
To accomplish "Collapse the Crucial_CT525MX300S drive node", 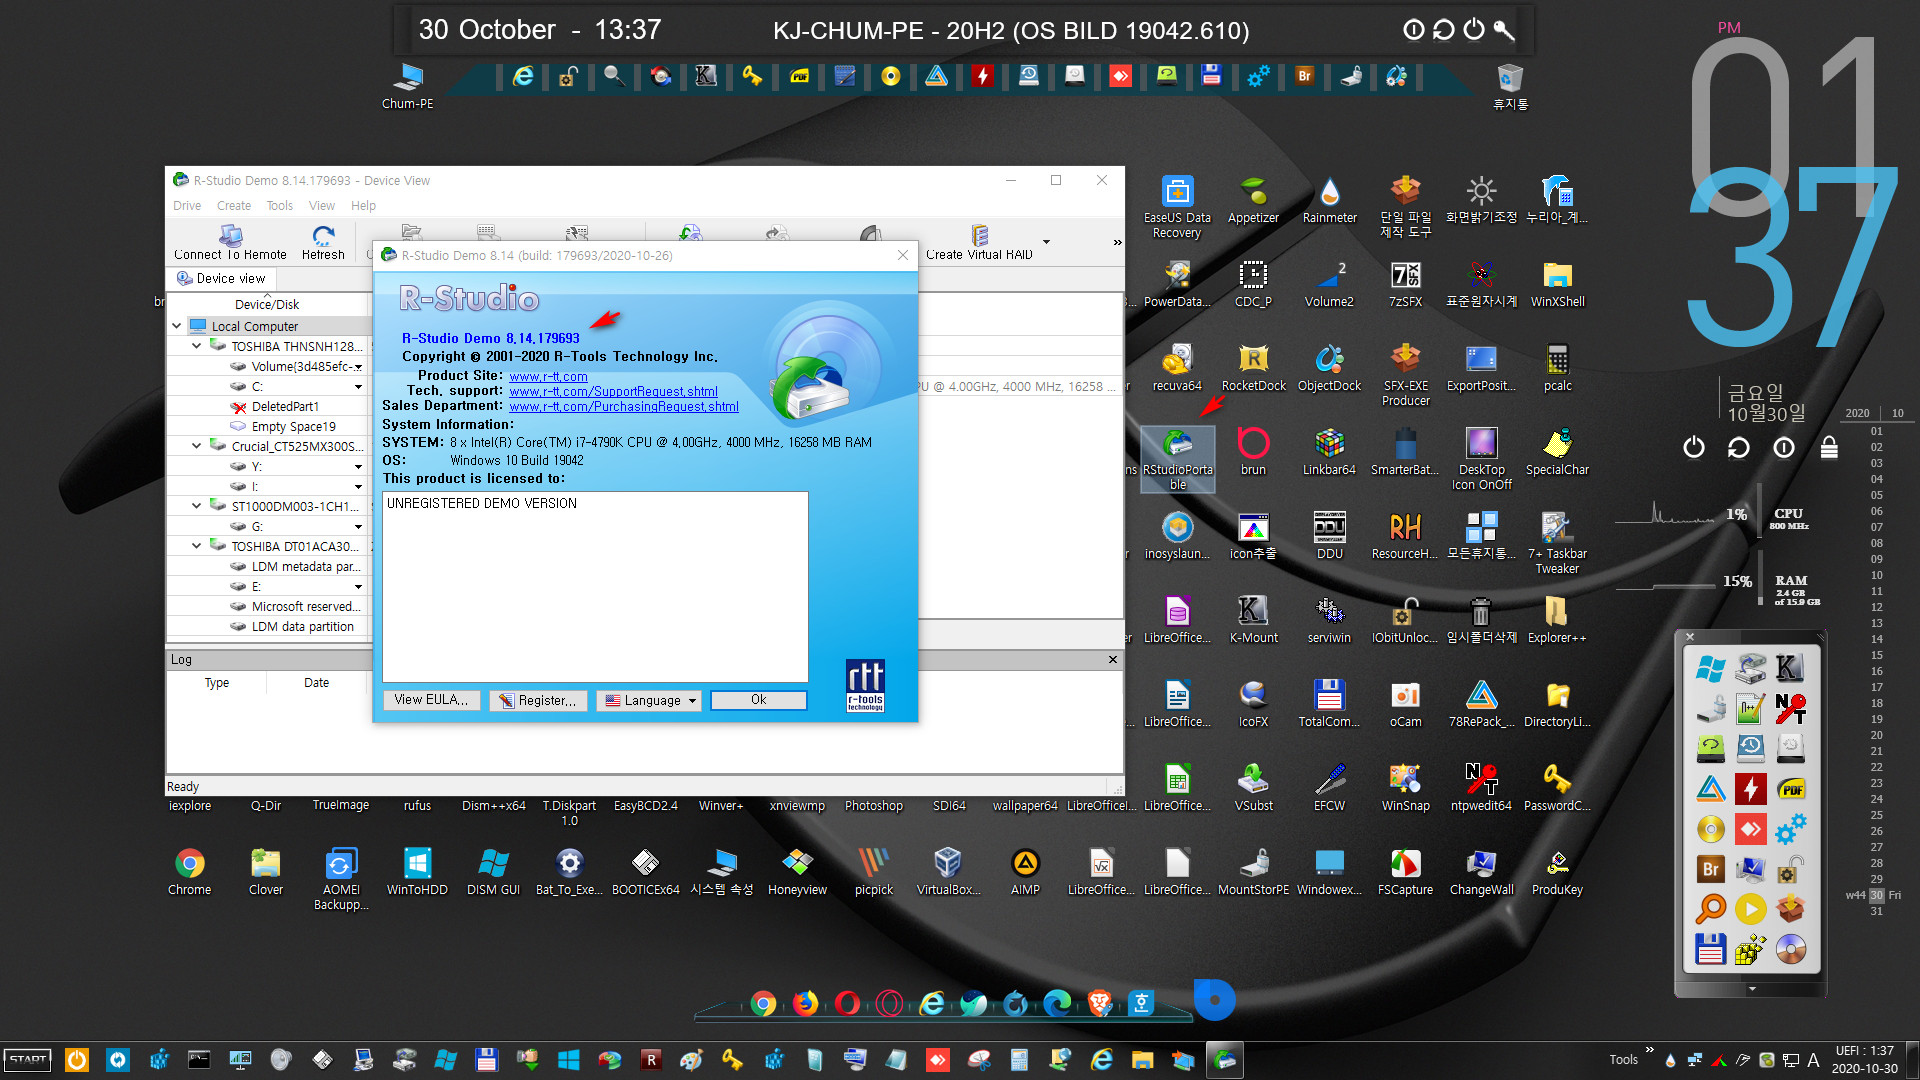I will pos(197,446).
